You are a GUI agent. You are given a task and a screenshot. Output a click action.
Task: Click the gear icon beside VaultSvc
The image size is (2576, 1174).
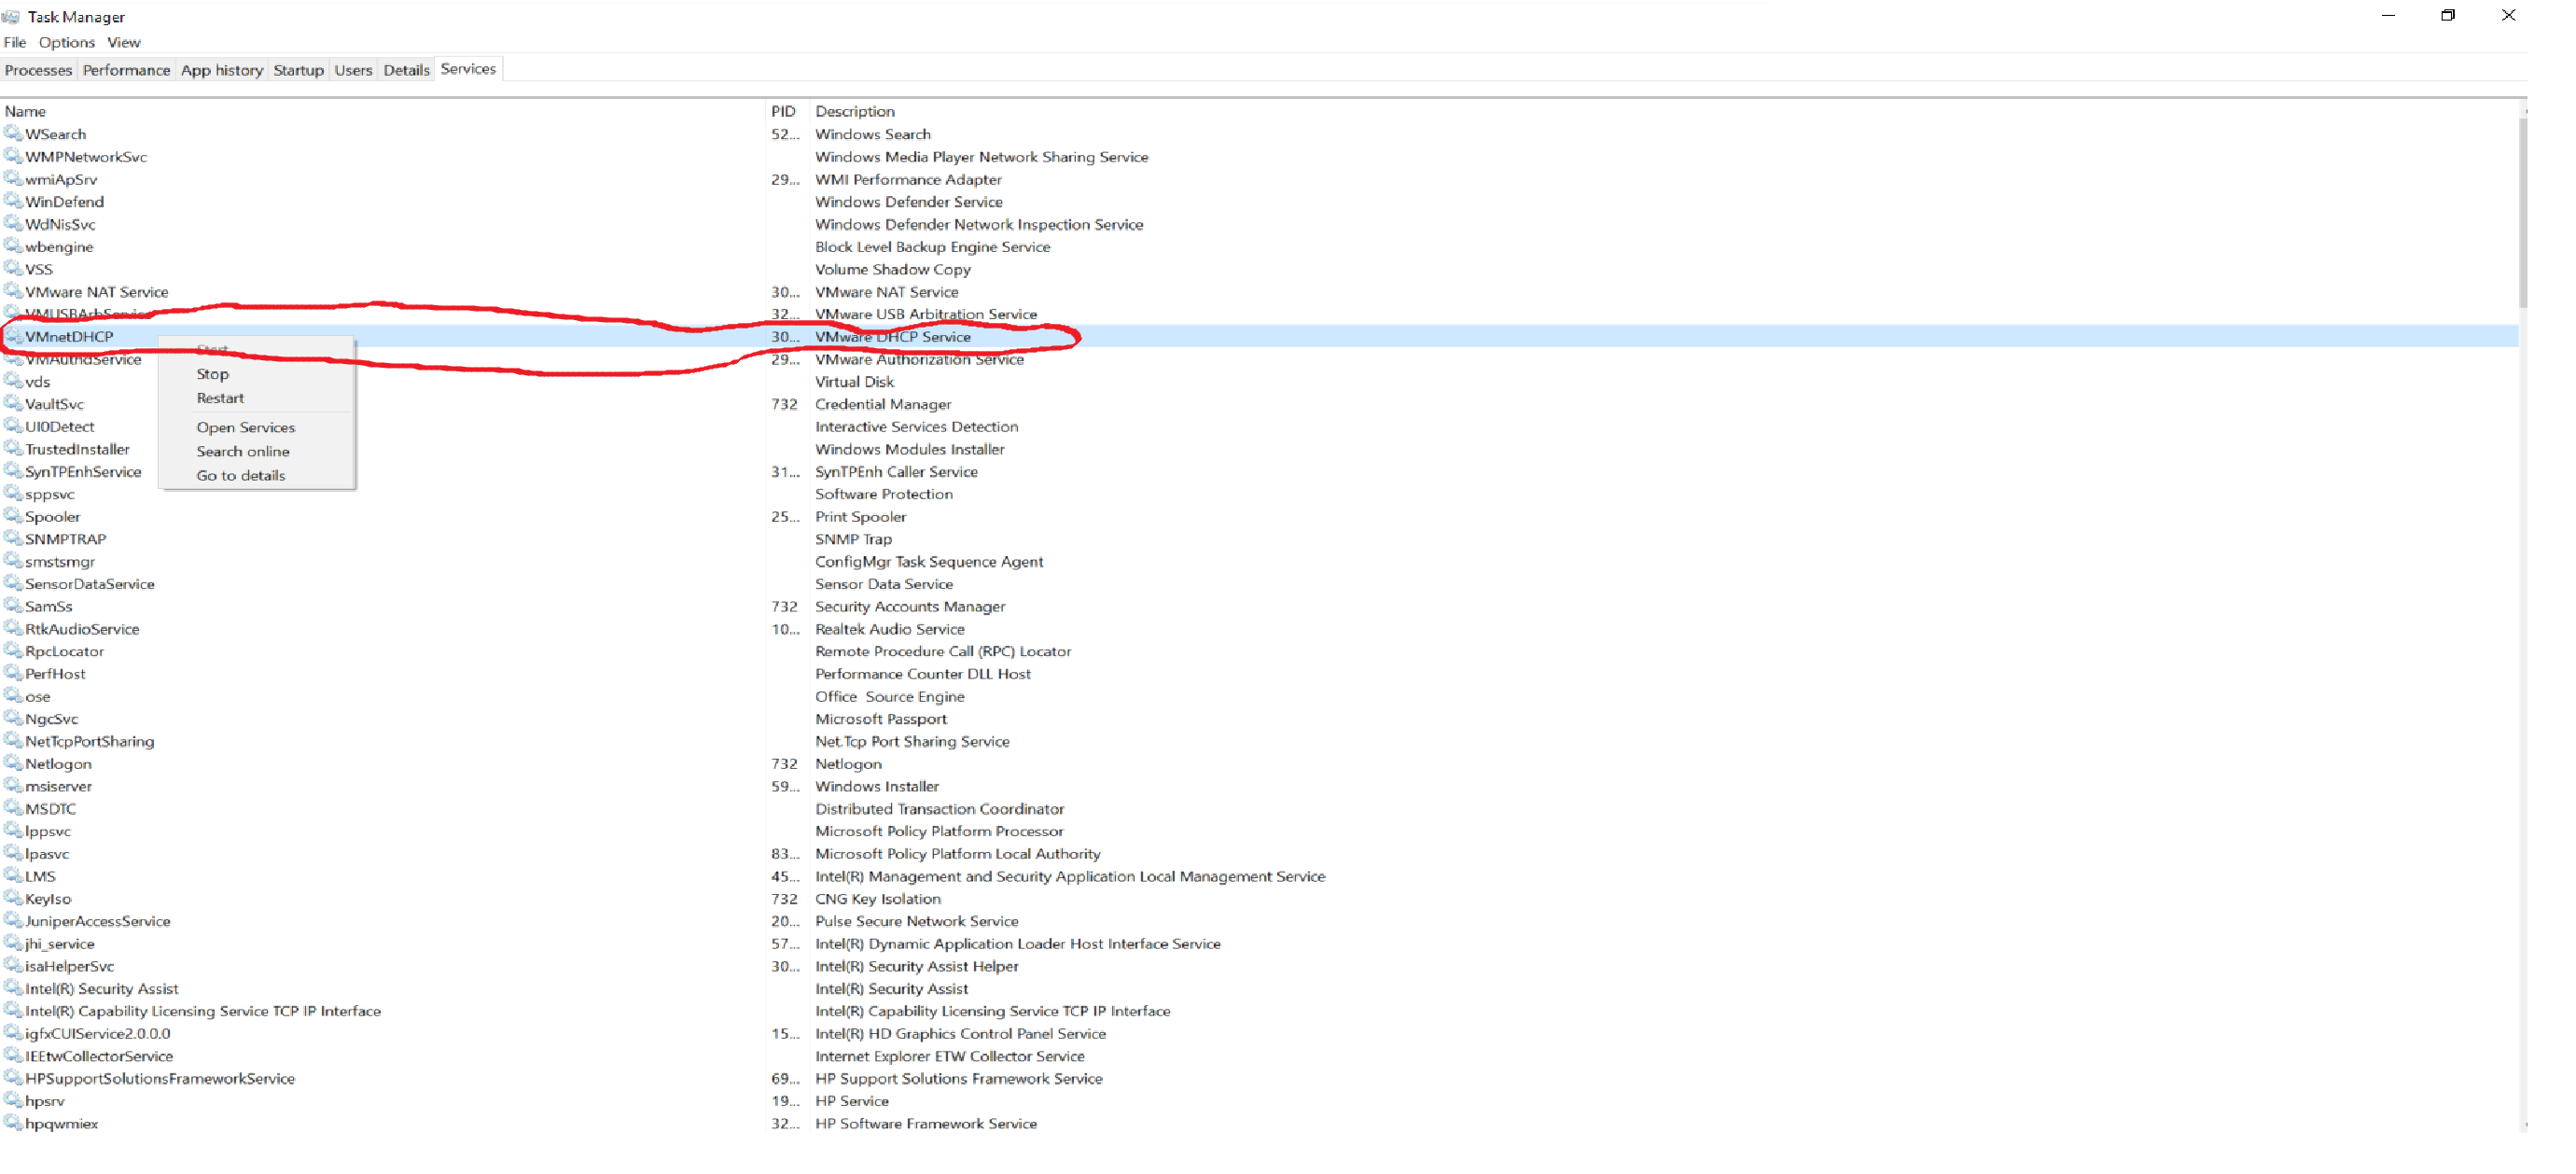13,404
